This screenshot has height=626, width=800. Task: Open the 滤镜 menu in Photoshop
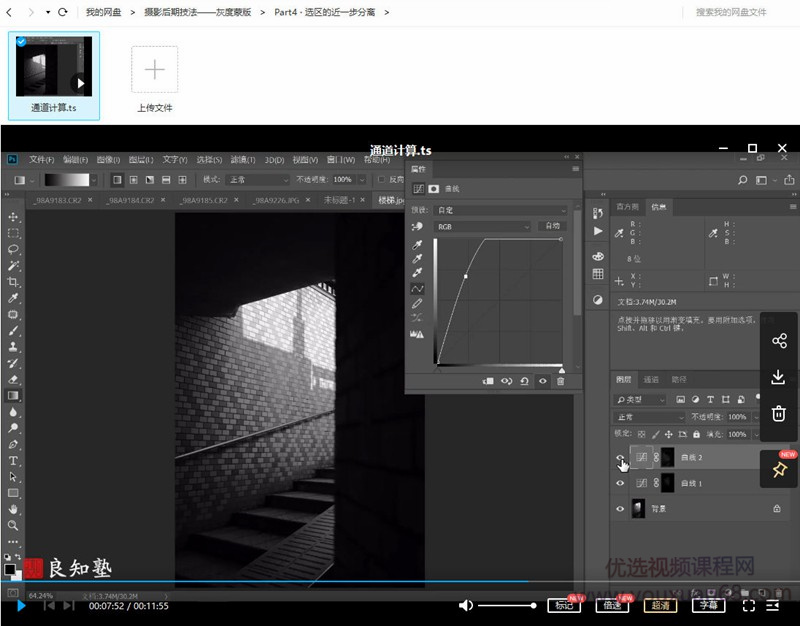point(241,160)
